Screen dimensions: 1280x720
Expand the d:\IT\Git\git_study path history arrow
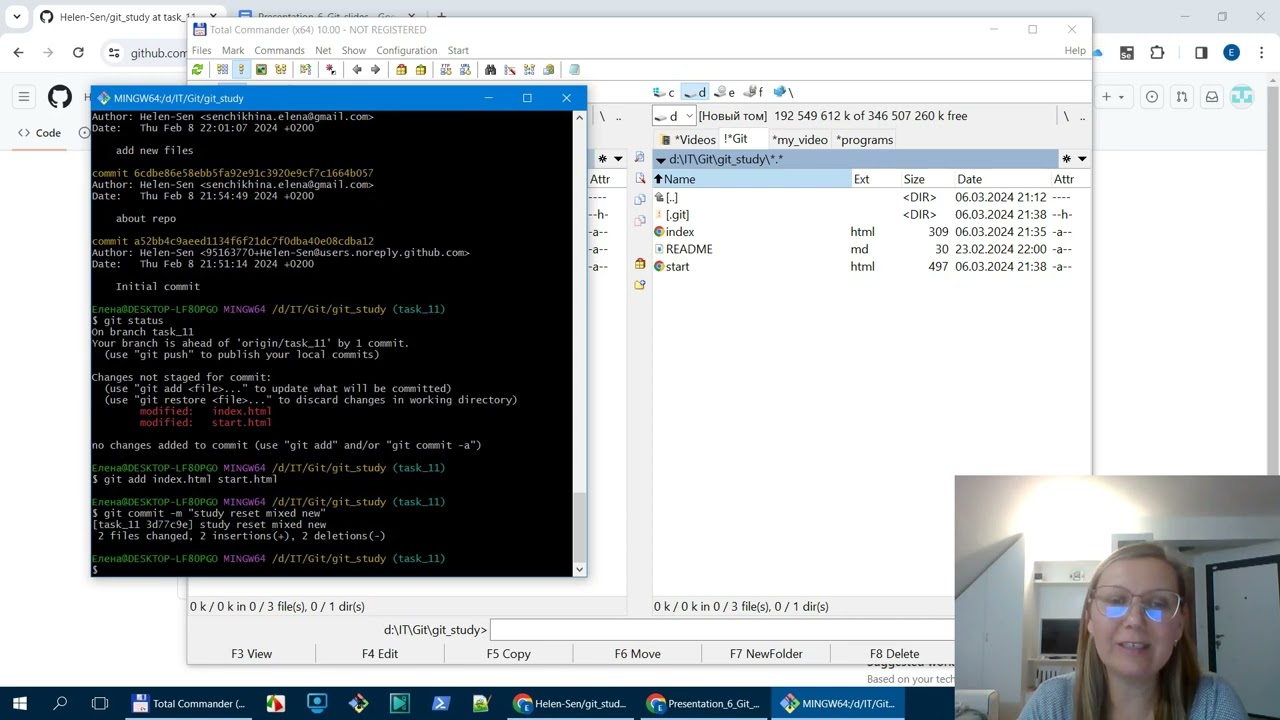point(660,160)
